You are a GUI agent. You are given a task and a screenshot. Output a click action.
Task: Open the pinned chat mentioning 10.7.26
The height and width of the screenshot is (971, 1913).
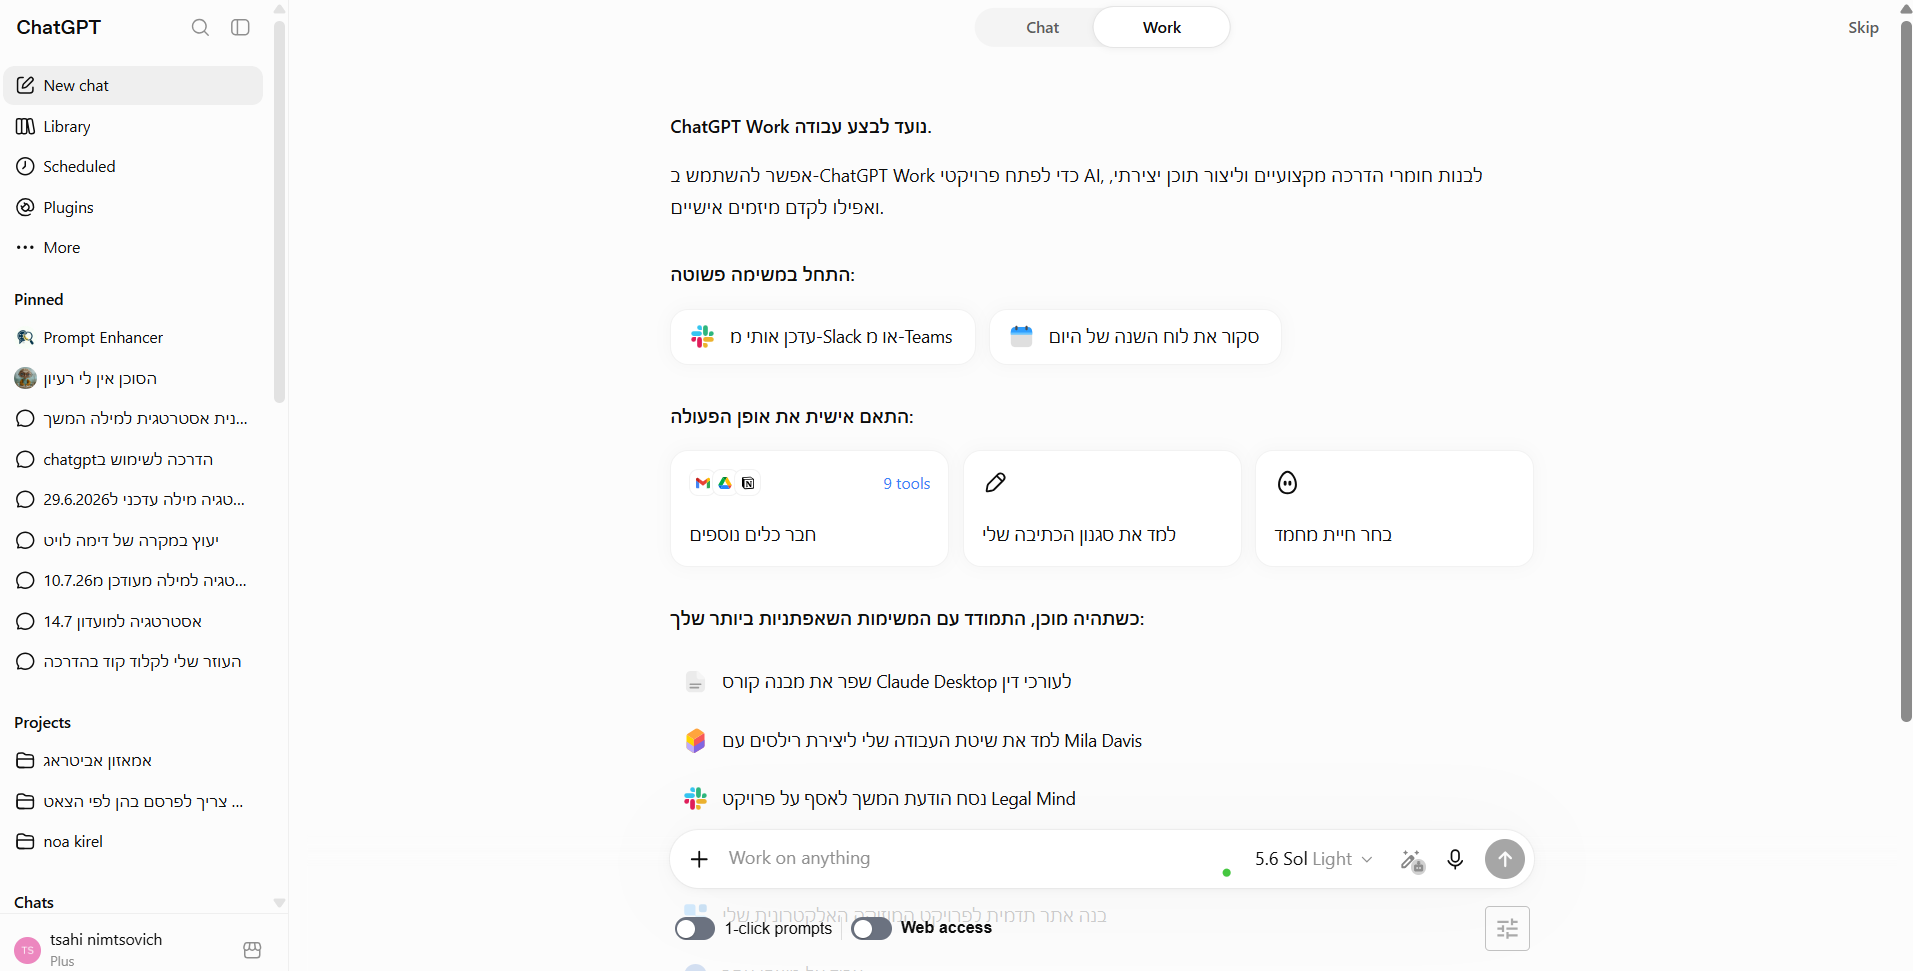[133, 581]
